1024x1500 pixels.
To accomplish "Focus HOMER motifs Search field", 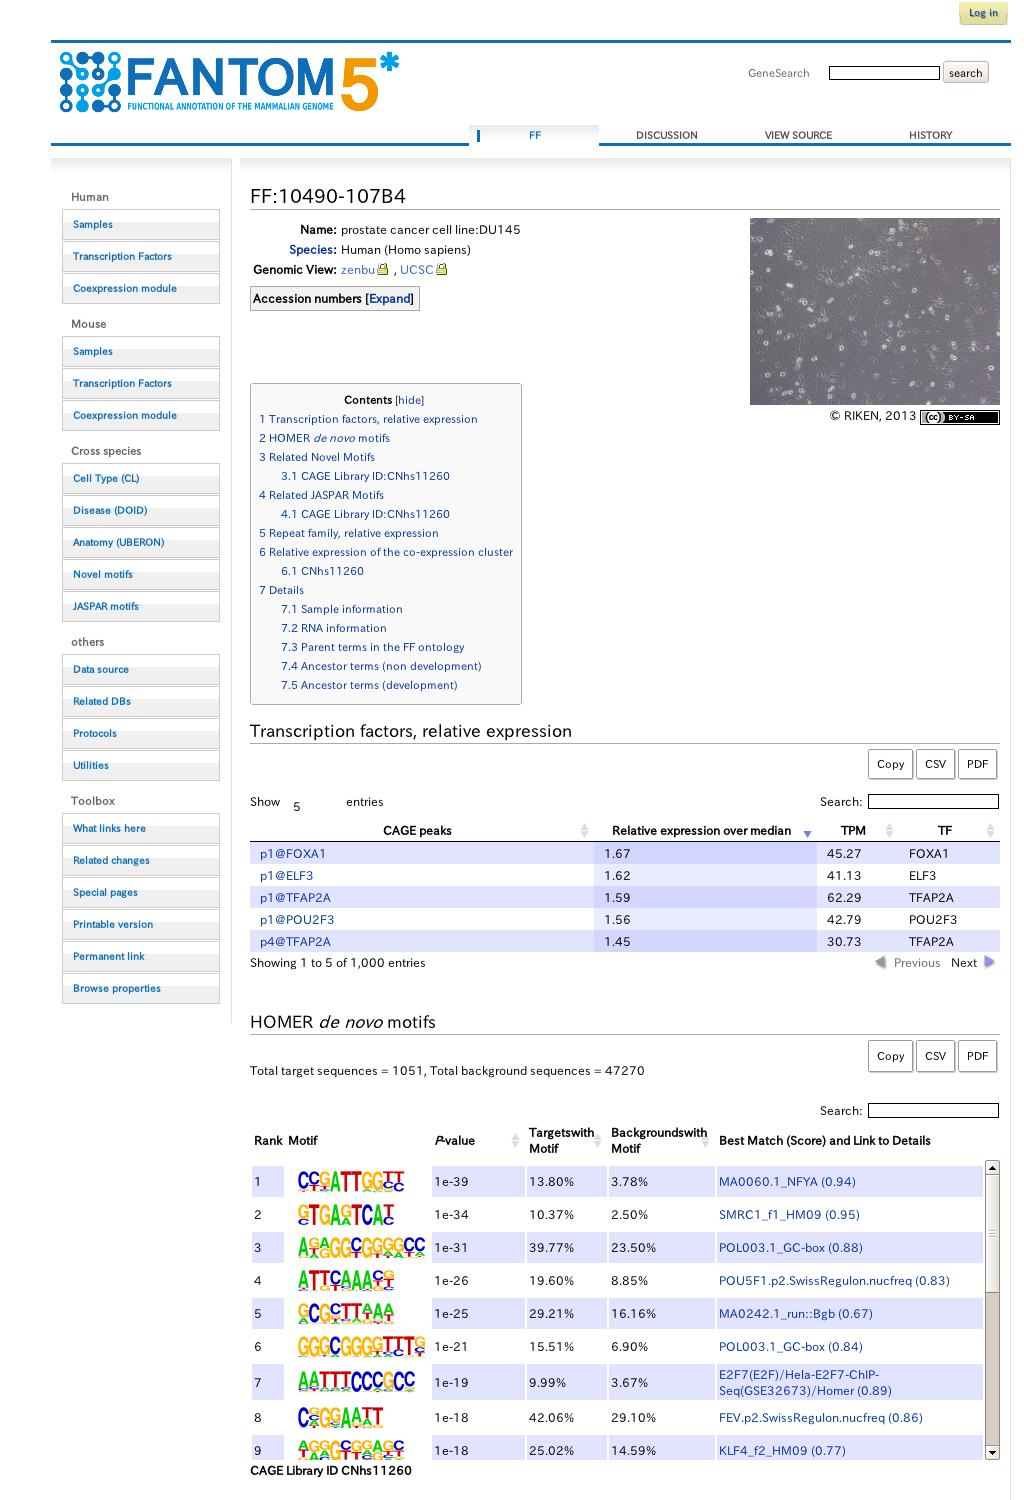I will coord(933,1110).
